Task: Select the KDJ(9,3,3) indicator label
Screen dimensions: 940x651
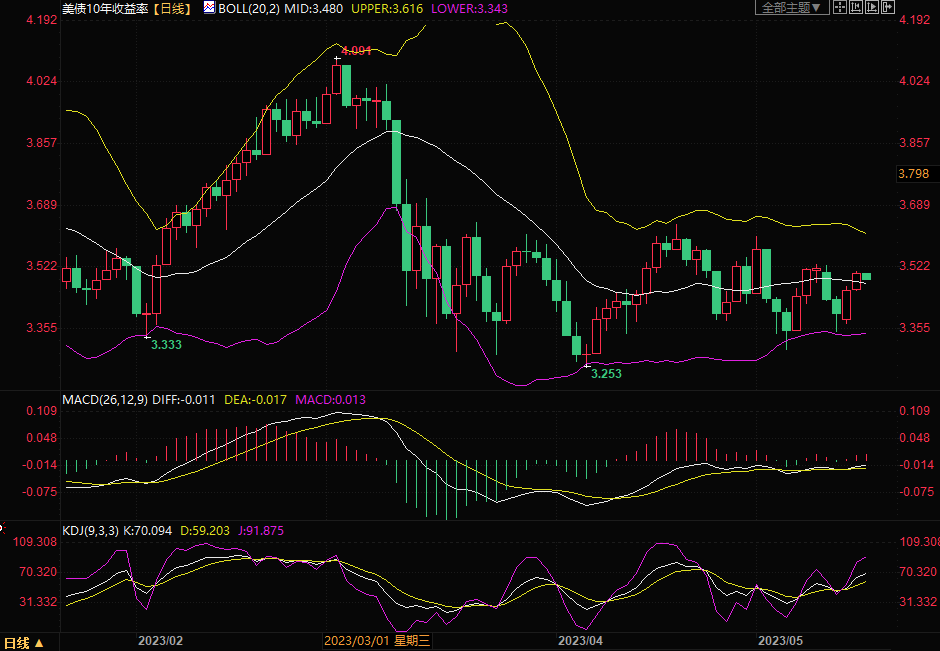Action: 91,530
